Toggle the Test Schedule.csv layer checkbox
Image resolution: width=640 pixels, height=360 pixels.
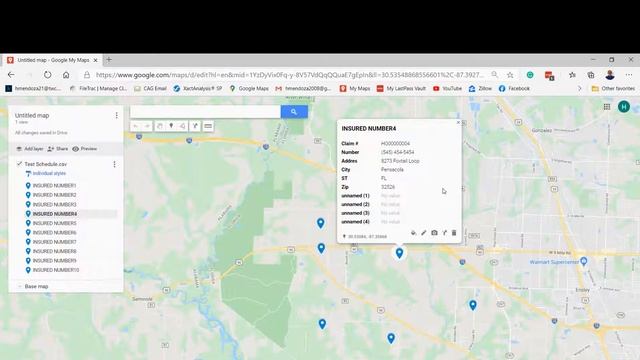pyautogui.click(x=19, y=164)
